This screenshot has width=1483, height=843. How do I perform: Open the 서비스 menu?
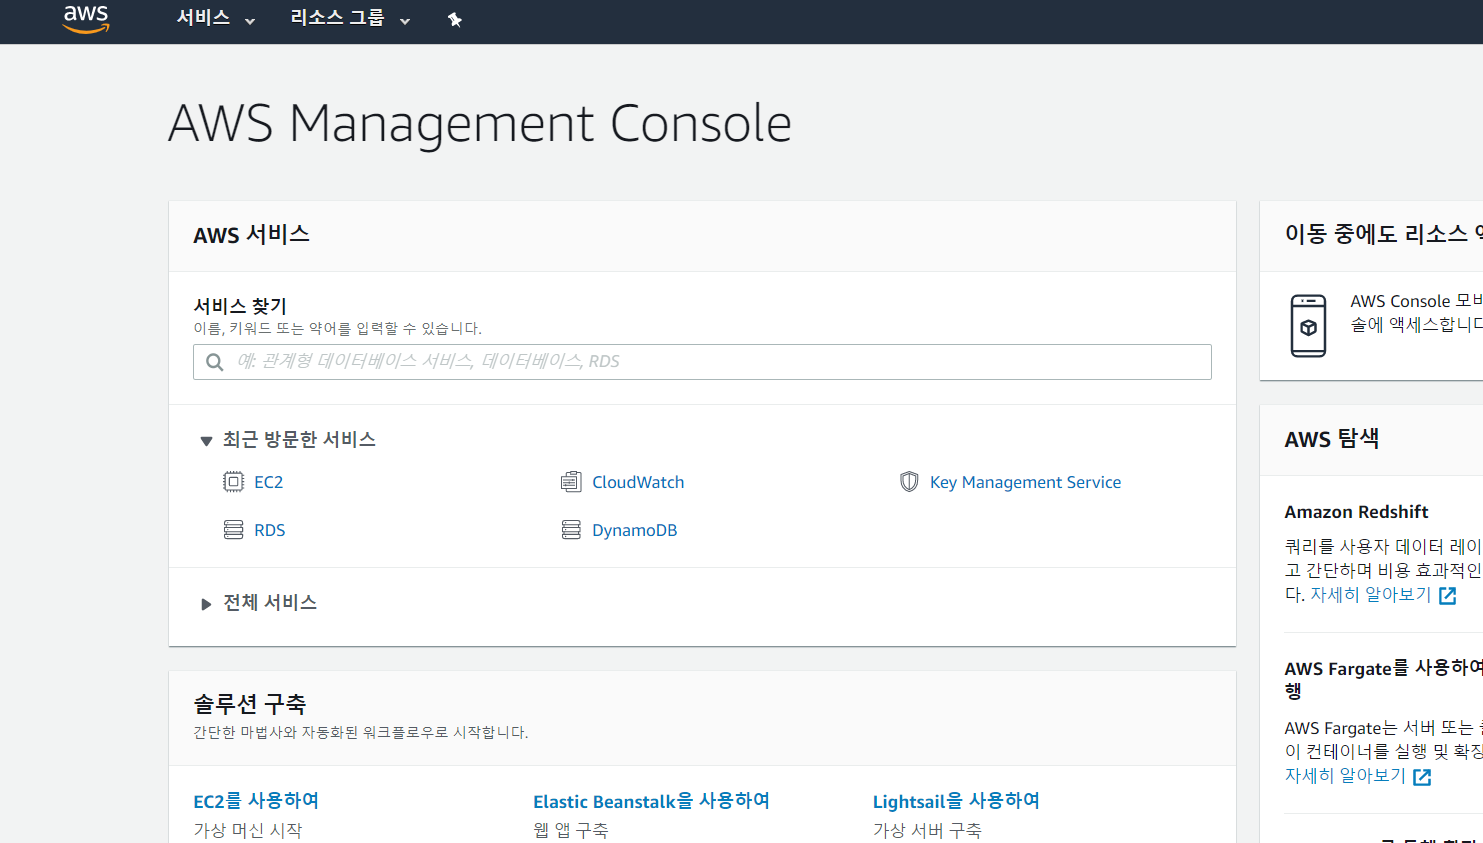tap(215, 18)
